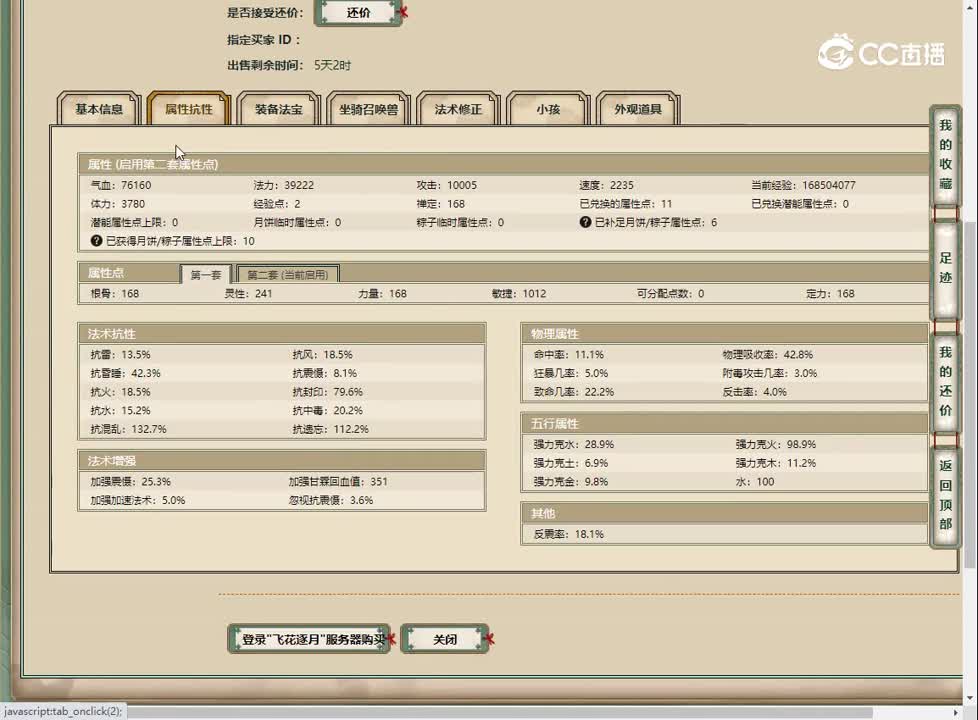Open 足迹 browsing history sidebar button
The image size is (978, 720).
tap(945, 268)
